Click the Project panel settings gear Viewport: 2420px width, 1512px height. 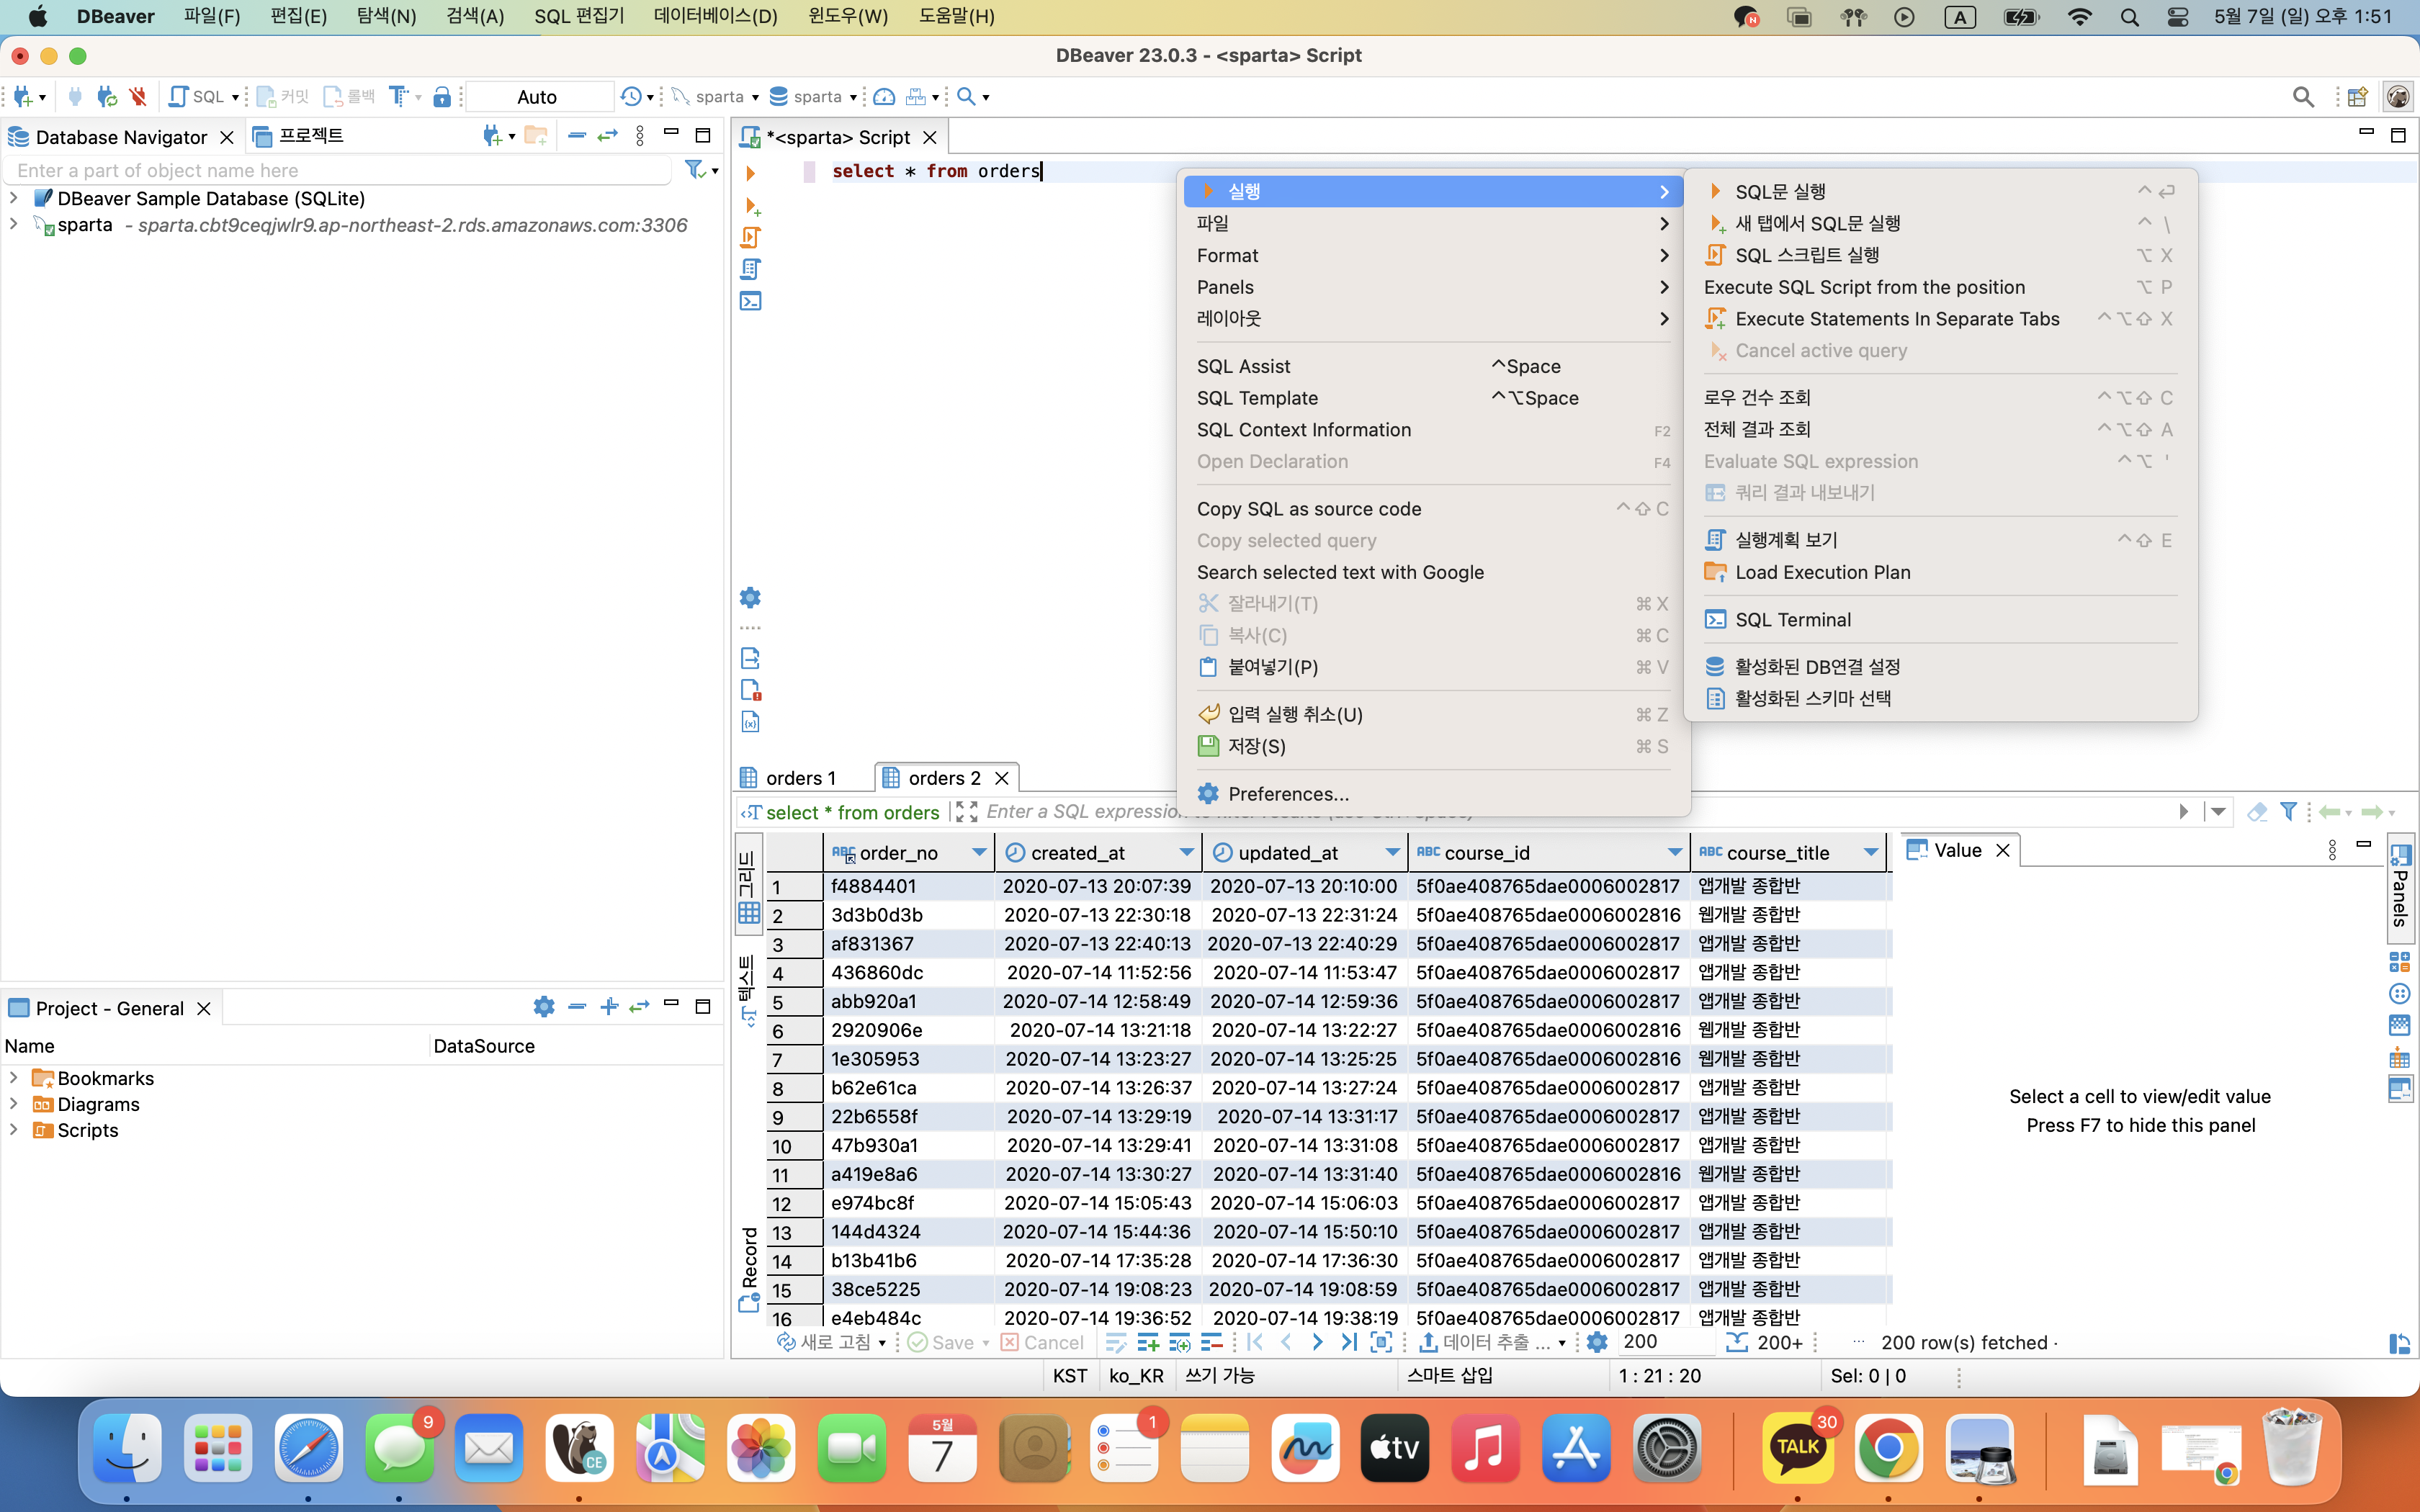(x=544, y=1007)
